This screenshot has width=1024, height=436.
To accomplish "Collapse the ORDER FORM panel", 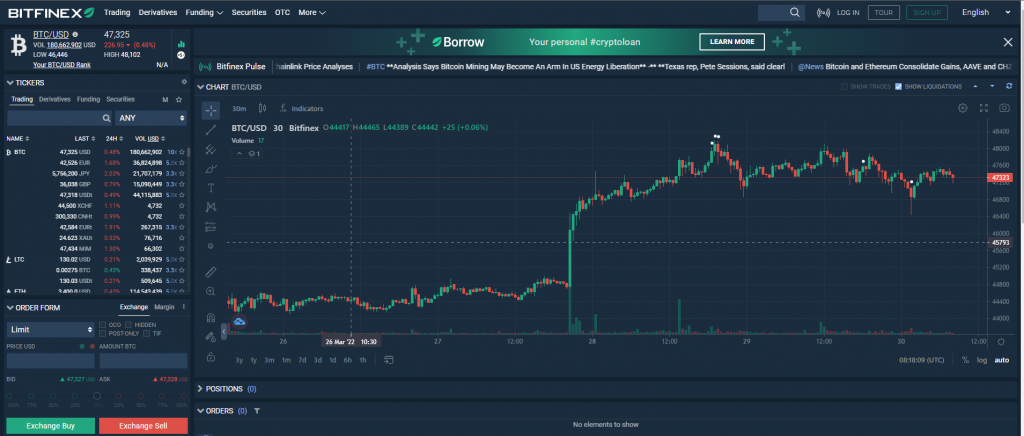I will [x=10, y=307].
